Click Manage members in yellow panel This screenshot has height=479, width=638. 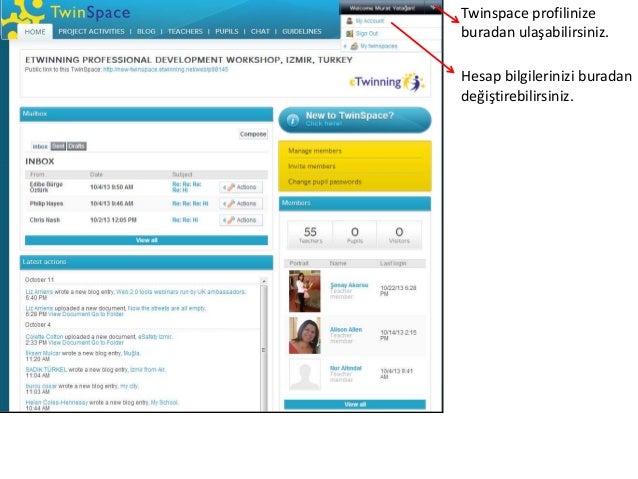click(x=315, y=151)
